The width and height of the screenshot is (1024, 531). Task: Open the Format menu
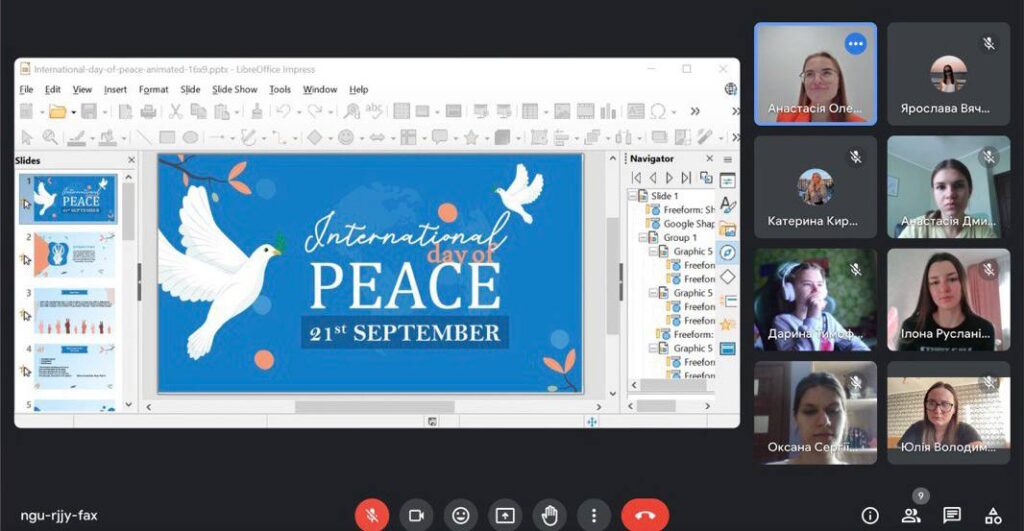[153, 89]
